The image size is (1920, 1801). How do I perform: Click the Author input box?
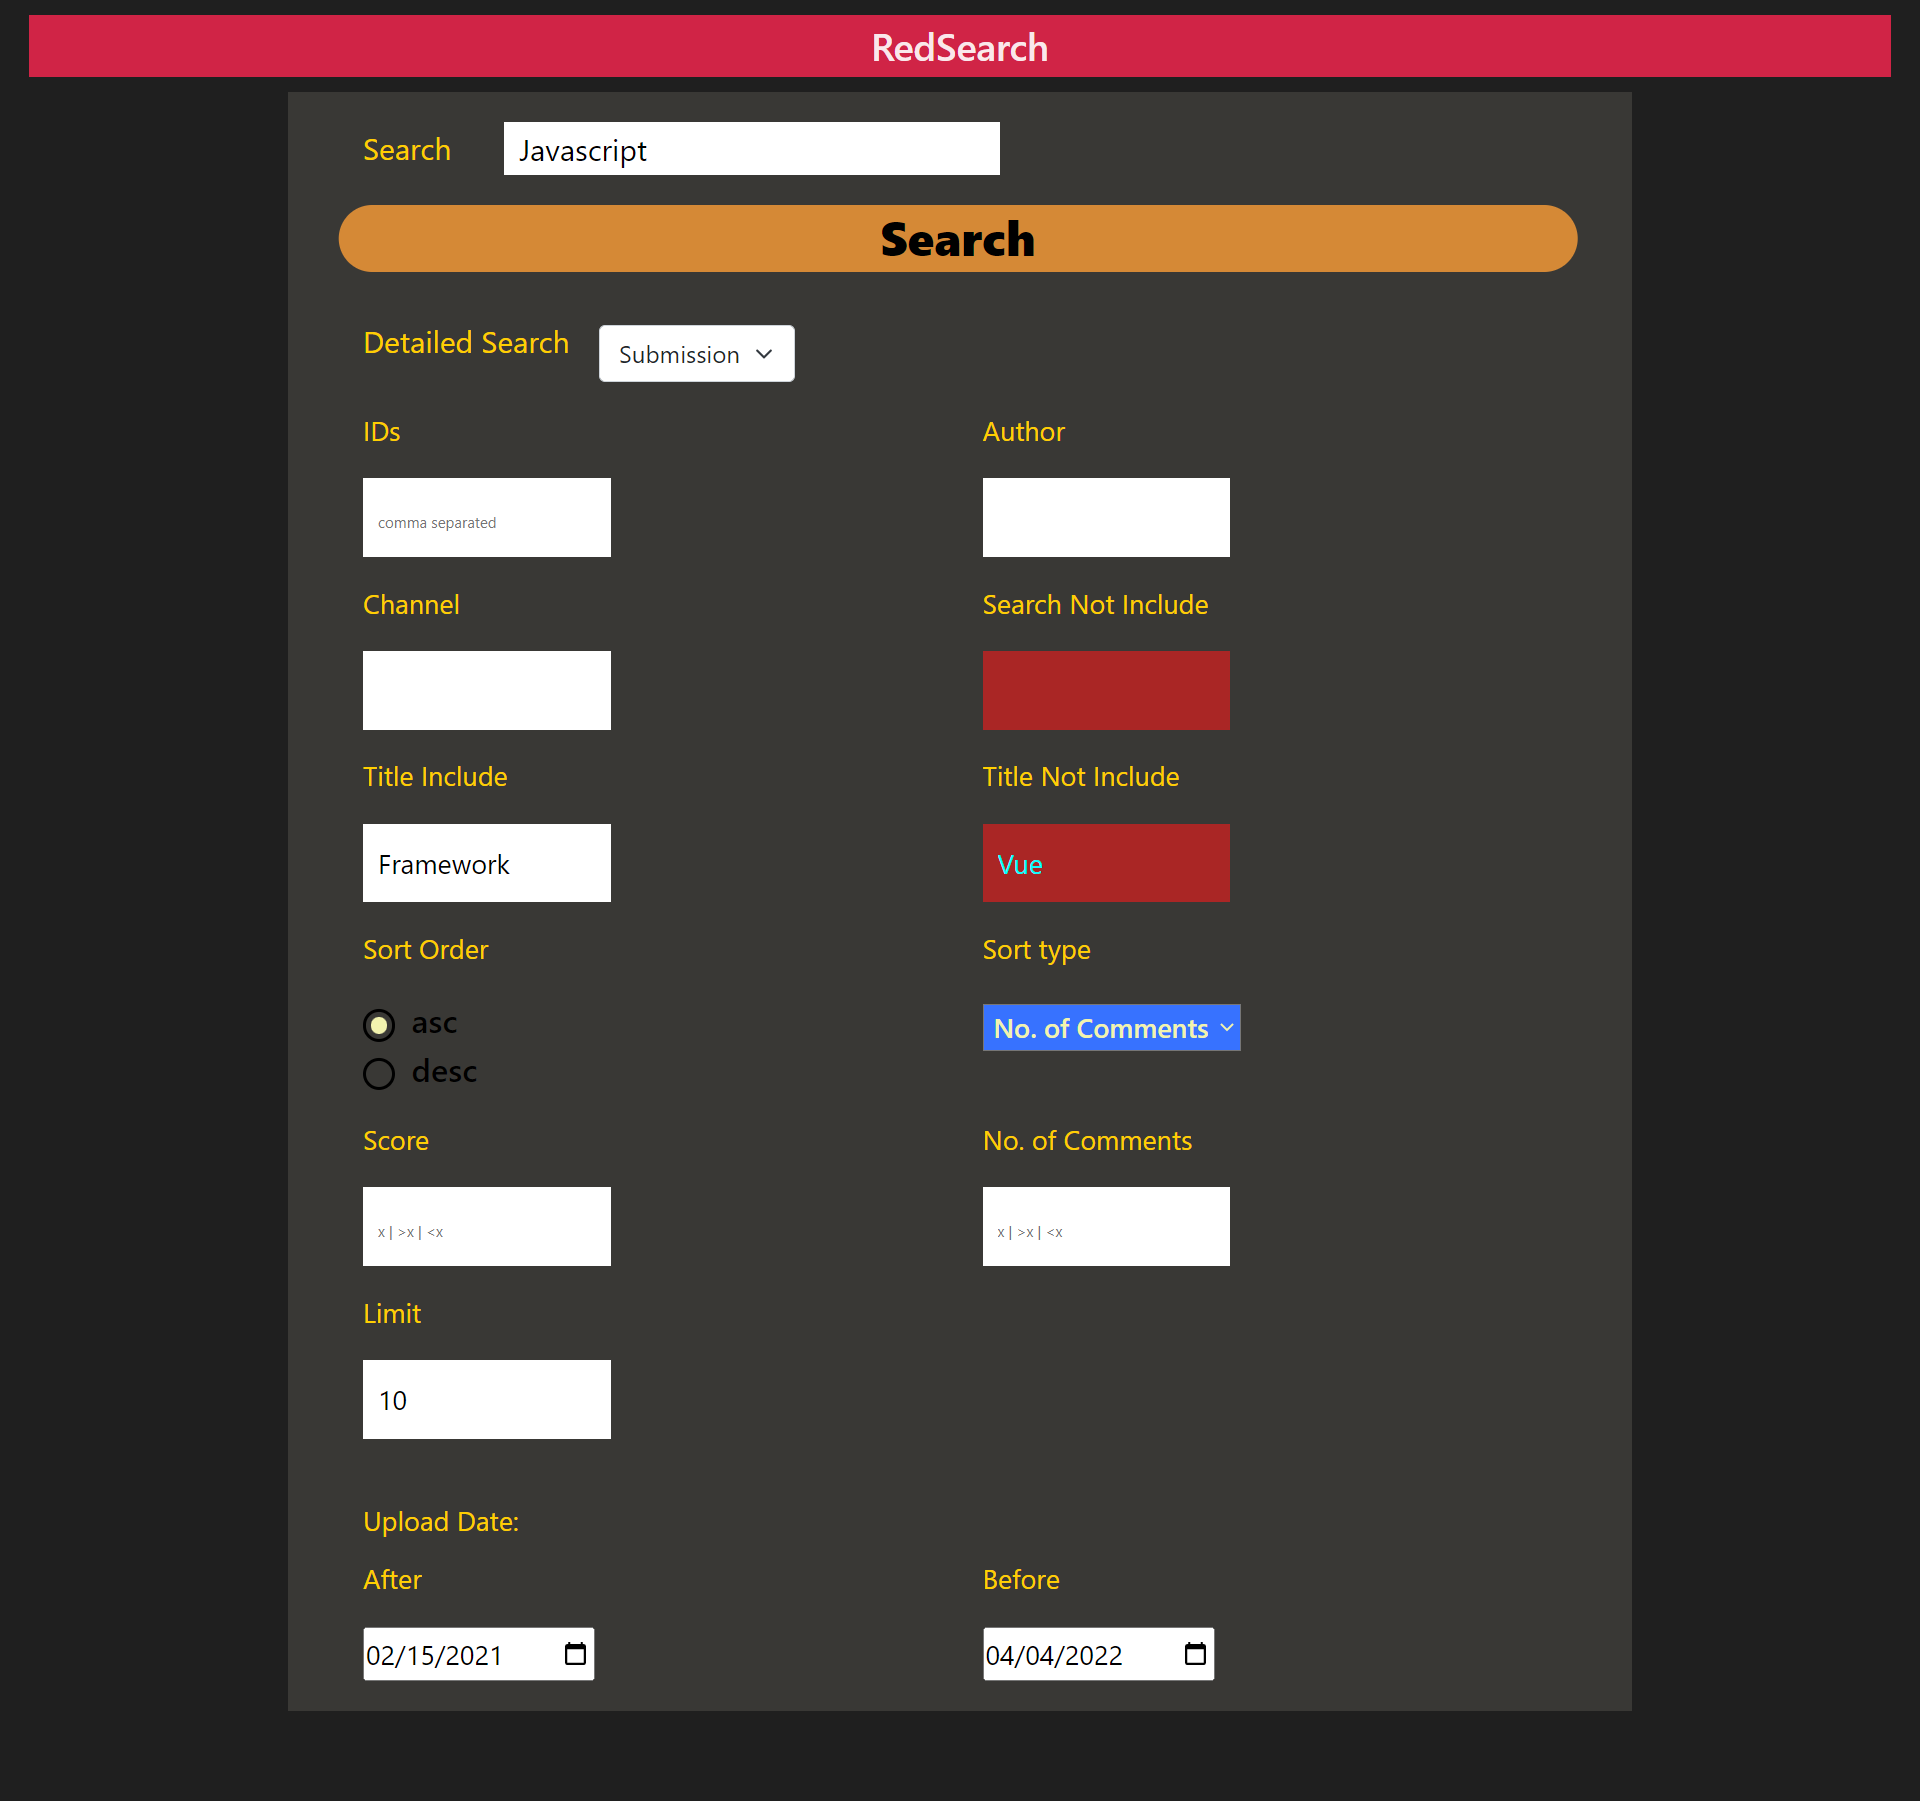pos(1106,518)
